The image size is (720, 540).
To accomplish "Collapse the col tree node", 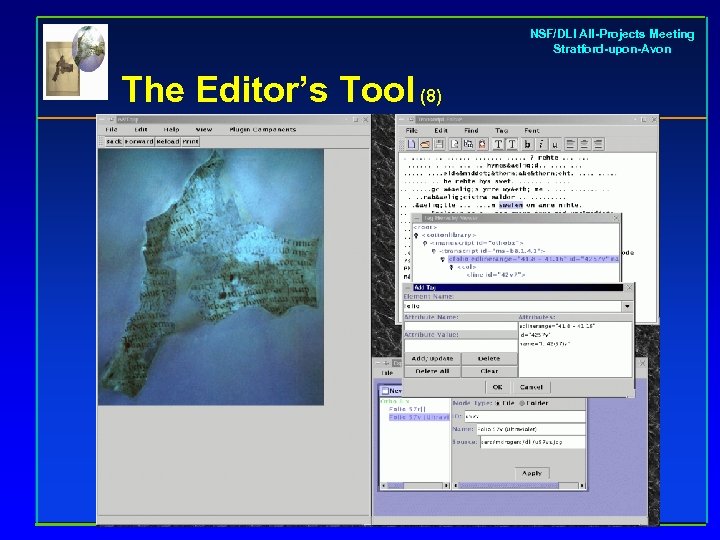I will [451, 267].
